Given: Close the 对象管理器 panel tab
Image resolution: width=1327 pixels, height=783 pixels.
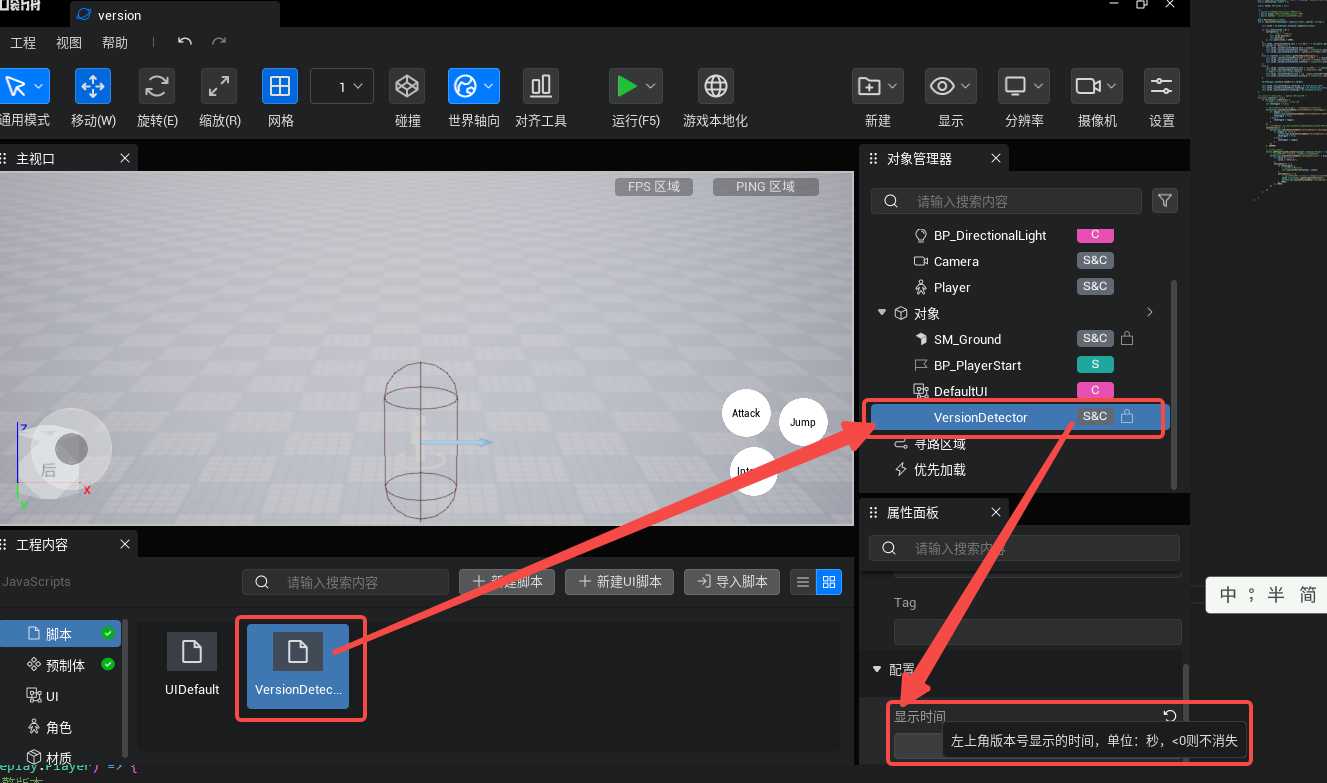Looking at the screenshot, I should point(996,158).
